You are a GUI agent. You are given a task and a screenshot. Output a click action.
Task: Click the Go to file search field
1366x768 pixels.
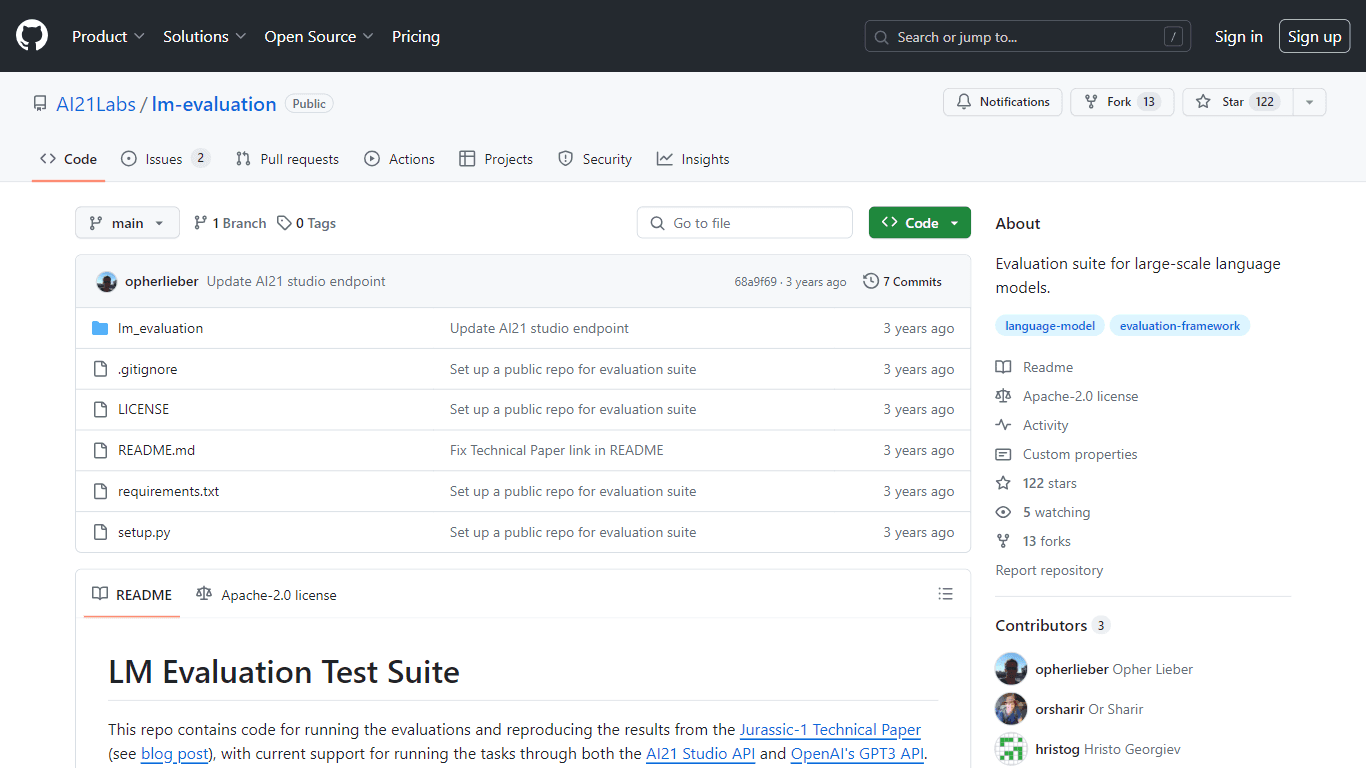745,223
